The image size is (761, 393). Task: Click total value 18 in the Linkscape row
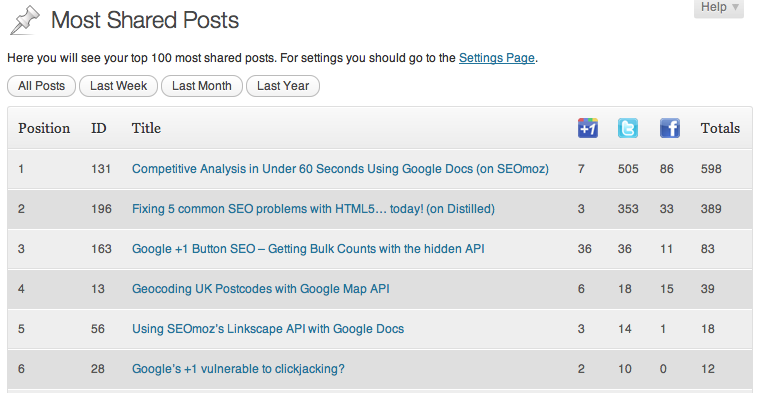pos(708,328)
